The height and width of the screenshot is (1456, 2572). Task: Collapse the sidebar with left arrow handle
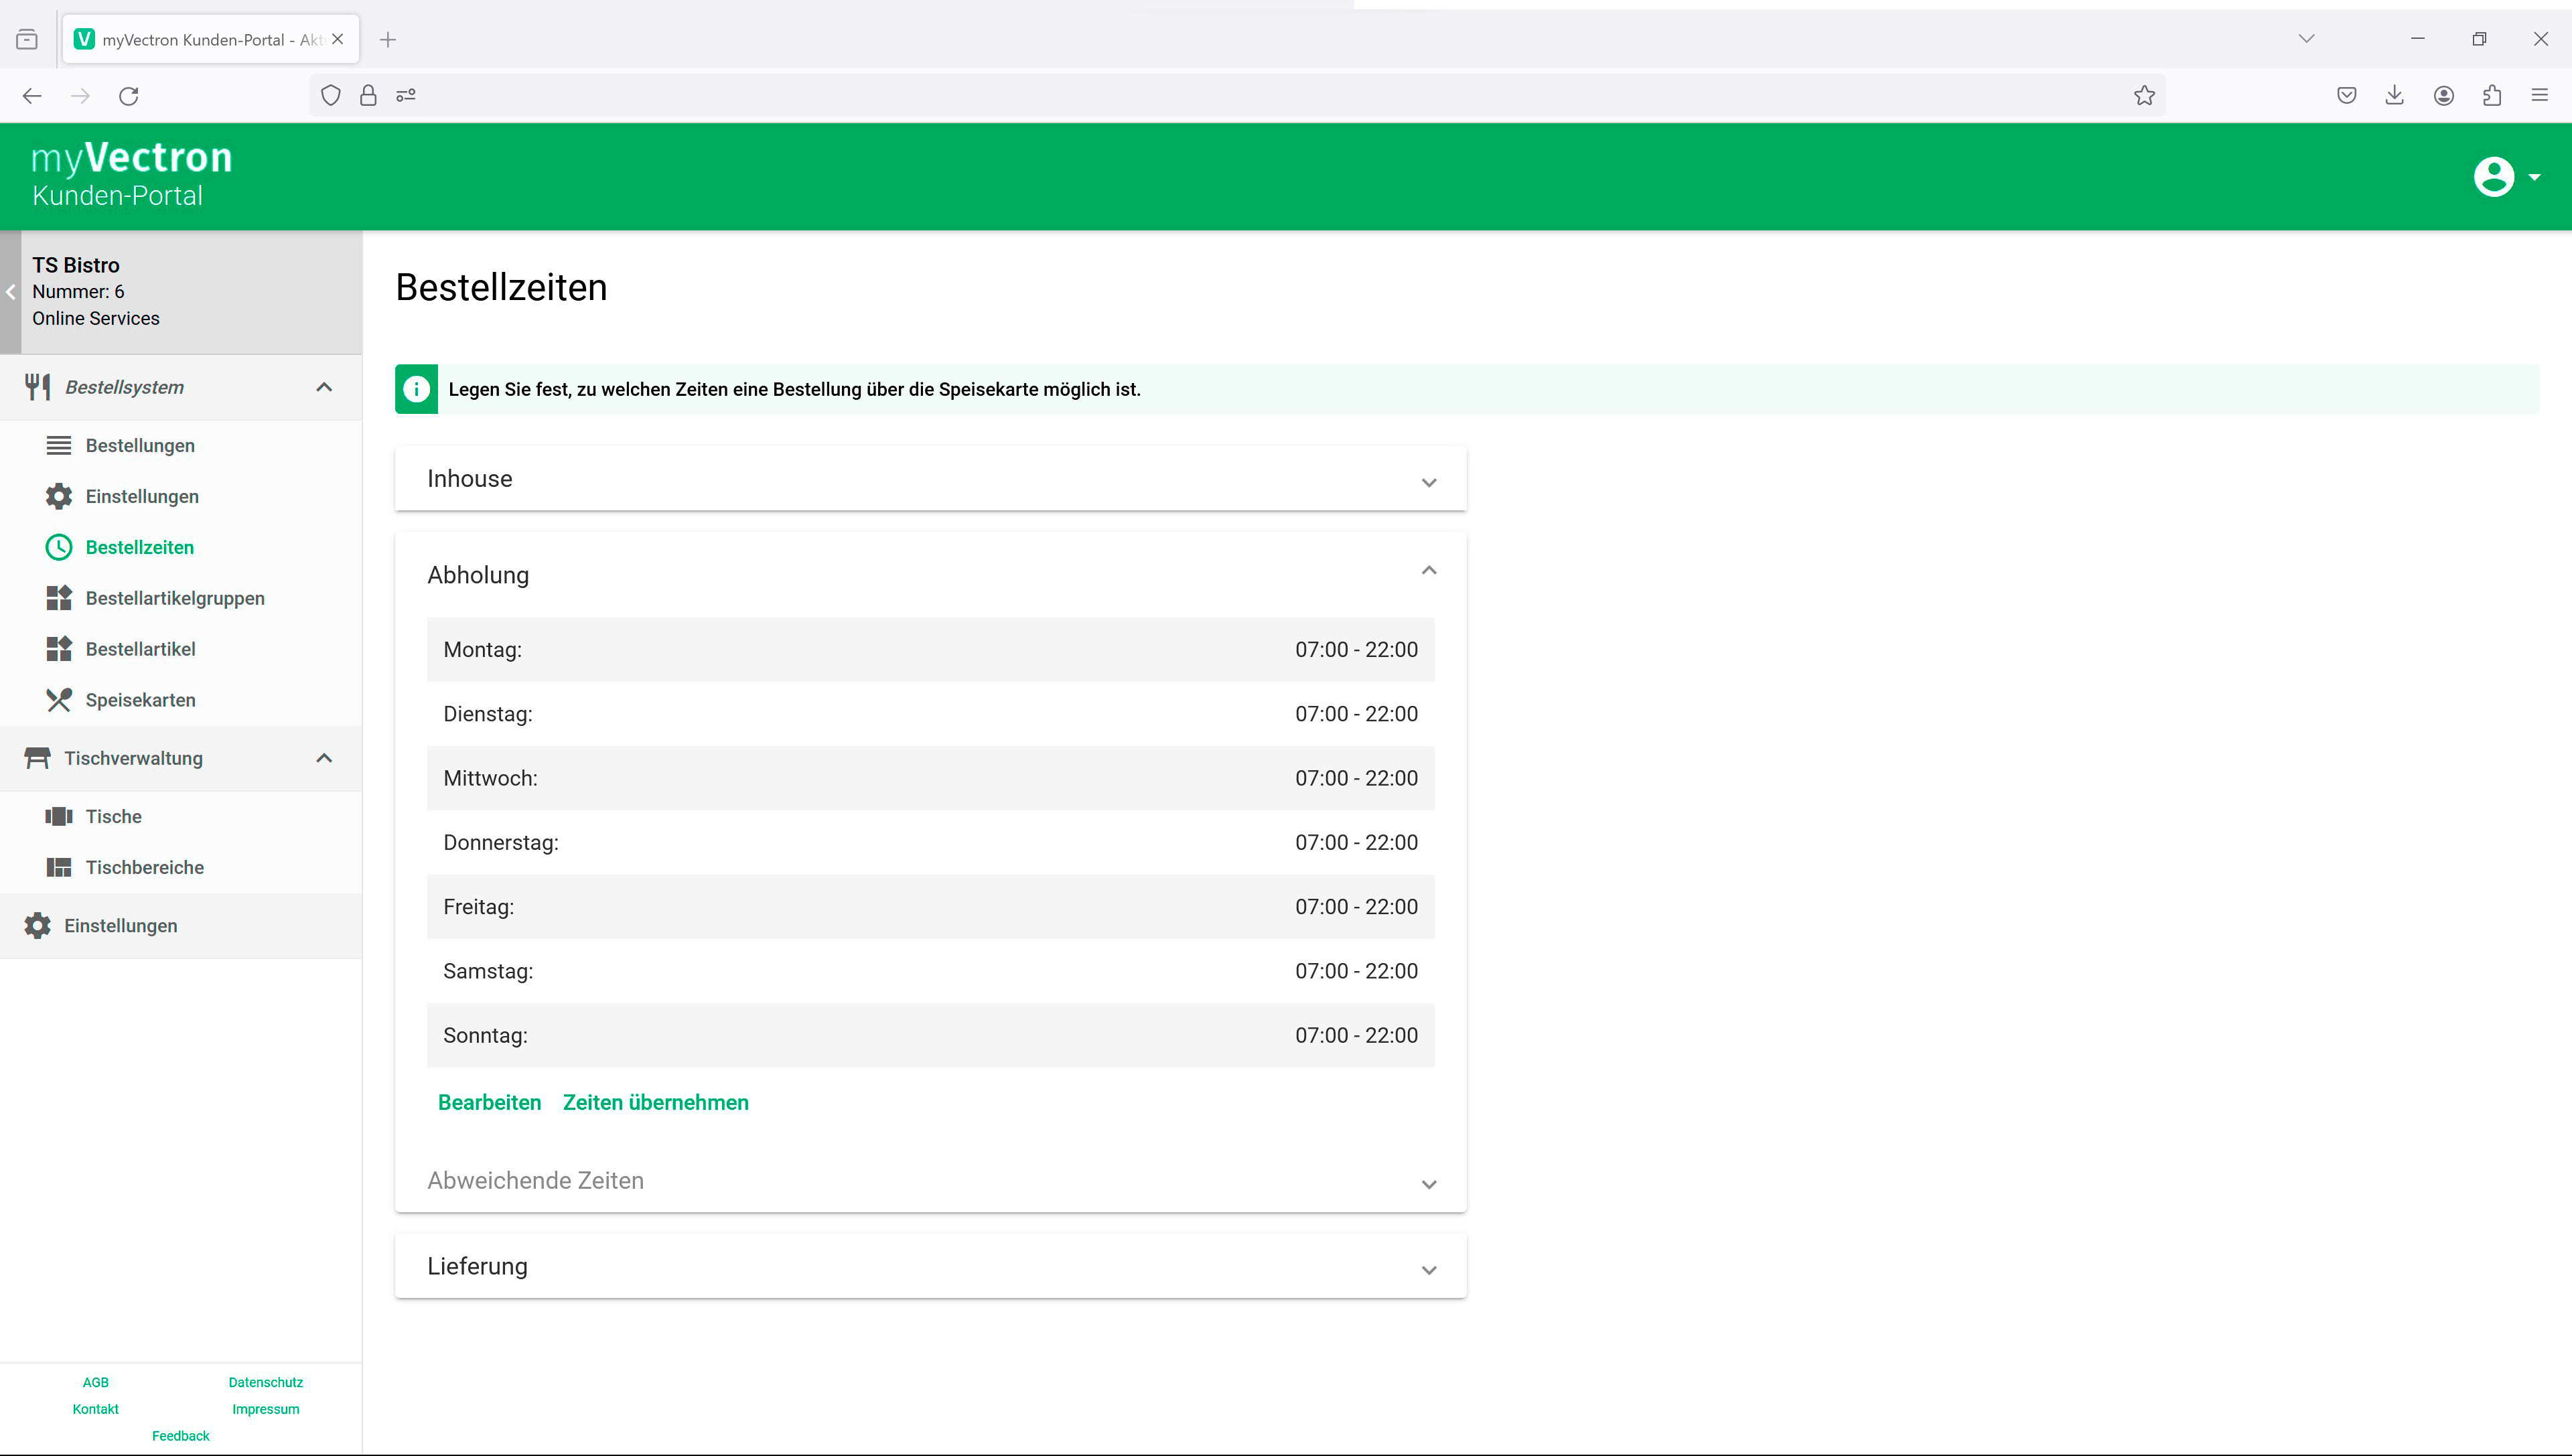point(10,292)
